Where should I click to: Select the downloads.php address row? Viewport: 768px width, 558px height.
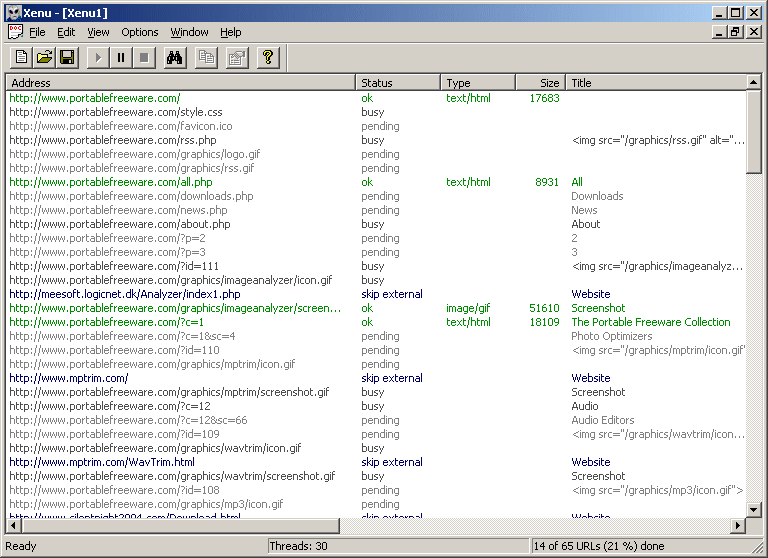coord(376,196)
